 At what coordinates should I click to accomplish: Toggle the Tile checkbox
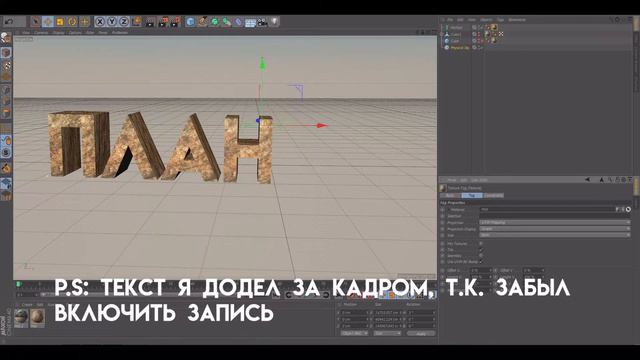click(x=481, y=250)
